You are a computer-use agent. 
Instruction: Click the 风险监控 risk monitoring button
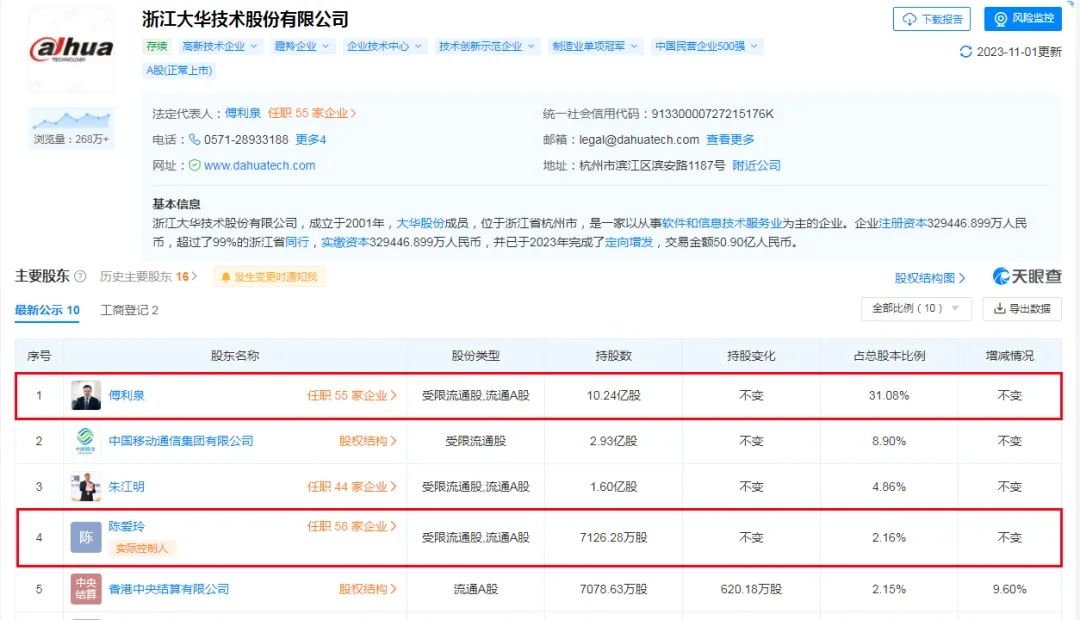click(1023, 19)
